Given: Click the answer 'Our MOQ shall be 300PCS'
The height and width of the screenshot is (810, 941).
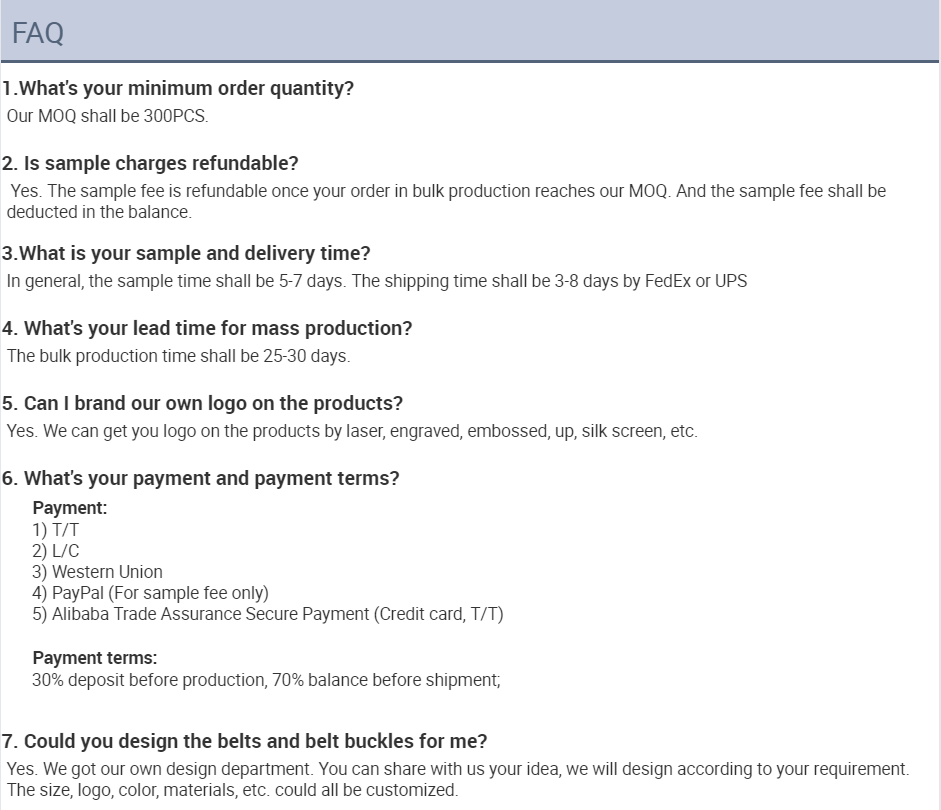Looking at the screenshot, I should [107, 116].
